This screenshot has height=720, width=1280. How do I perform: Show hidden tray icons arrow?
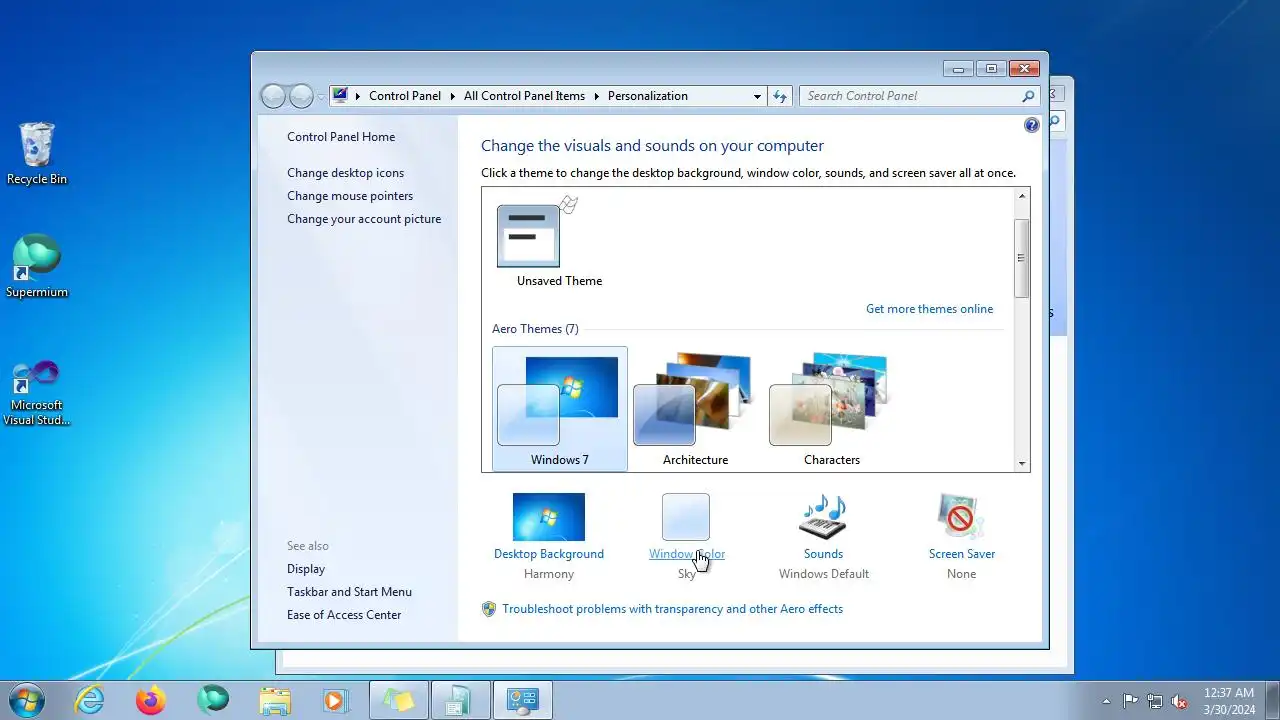point(1106,701)
